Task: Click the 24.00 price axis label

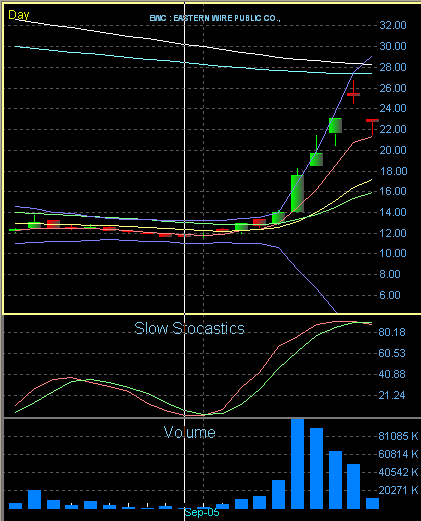Action: [393, 108]
